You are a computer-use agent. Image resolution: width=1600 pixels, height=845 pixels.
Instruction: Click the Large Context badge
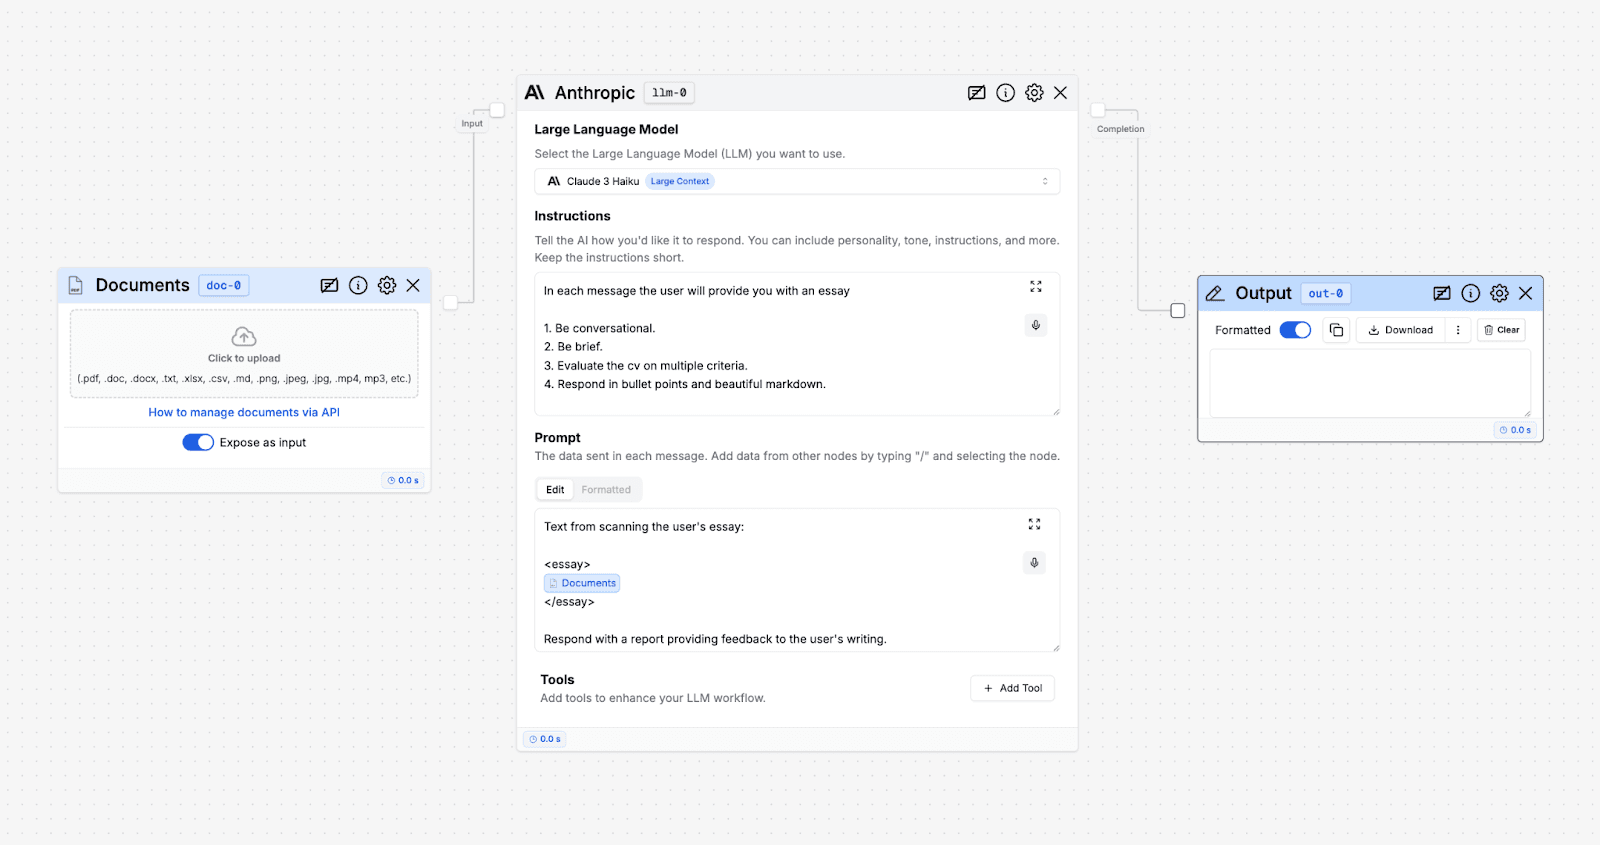(x=680, y=182)
